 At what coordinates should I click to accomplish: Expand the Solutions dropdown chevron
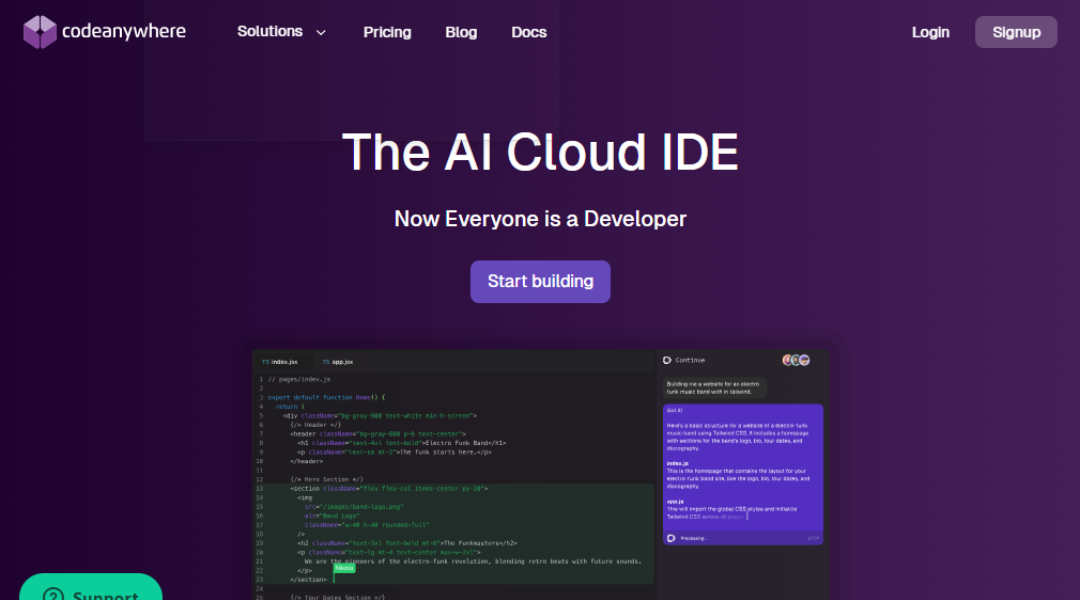click(x=321, y=32)
